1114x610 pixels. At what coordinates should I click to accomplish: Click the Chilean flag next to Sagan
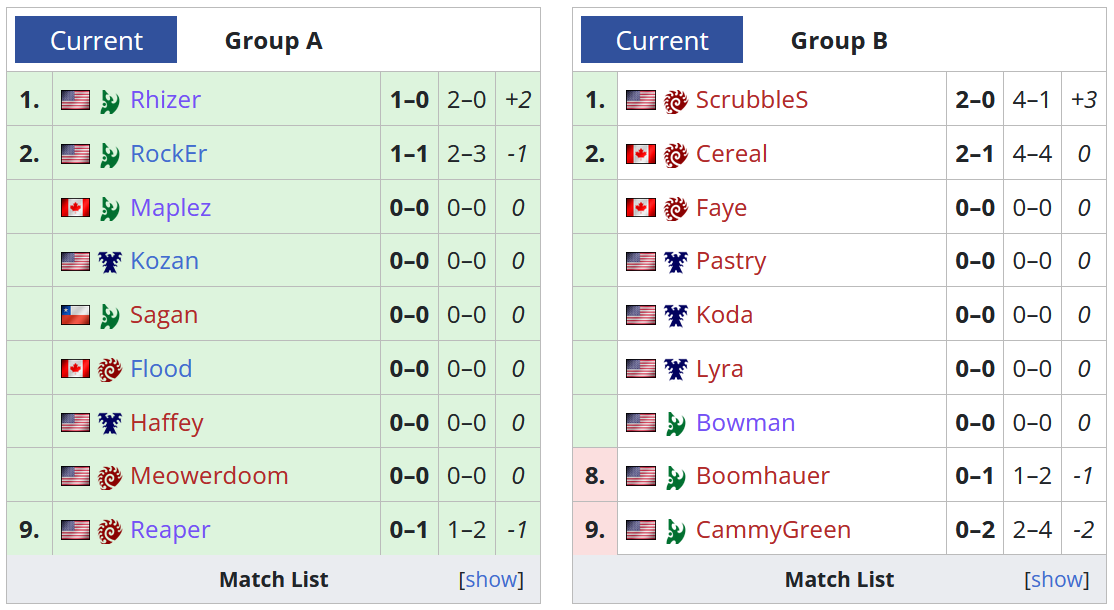coord(75,315)
